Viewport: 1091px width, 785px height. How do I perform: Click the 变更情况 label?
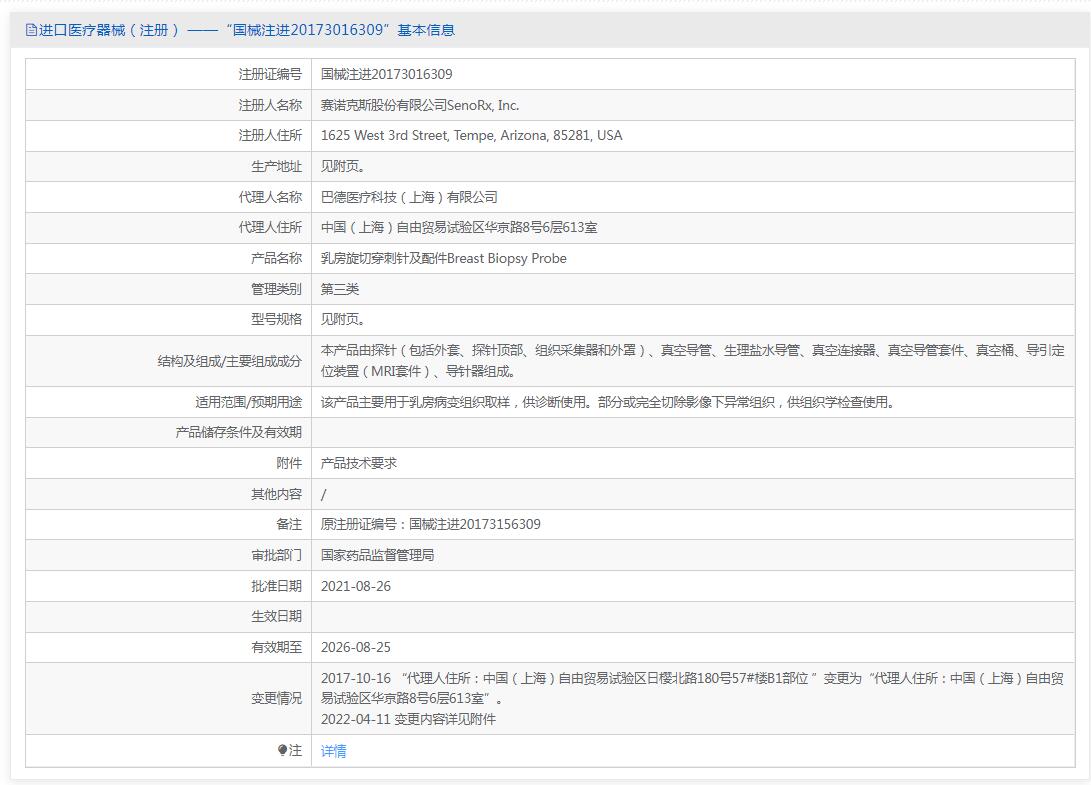point(276,698)
